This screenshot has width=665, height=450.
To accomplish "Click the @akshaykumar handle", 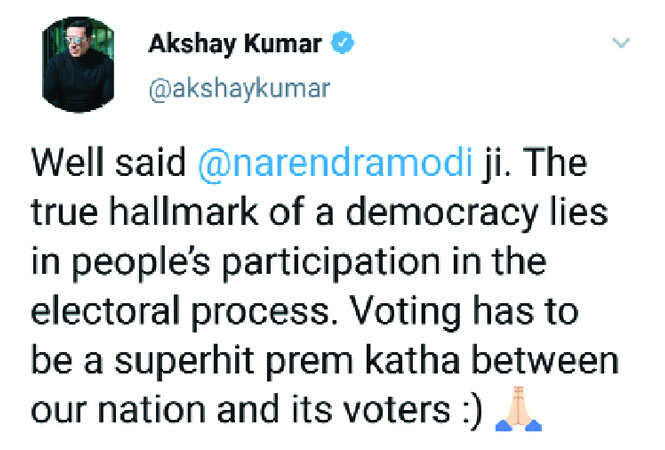I will [239, 89].
